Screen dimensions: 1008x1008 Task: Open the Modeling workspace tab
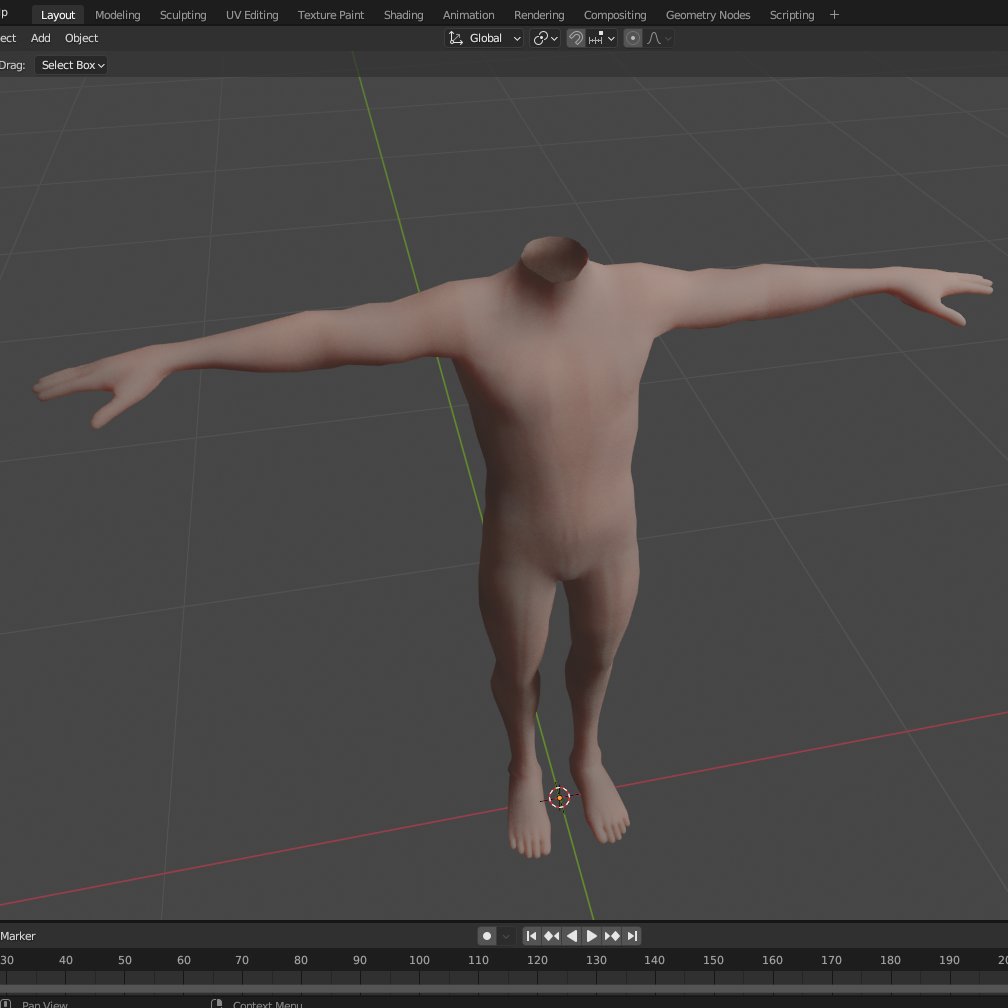(118, 15)
